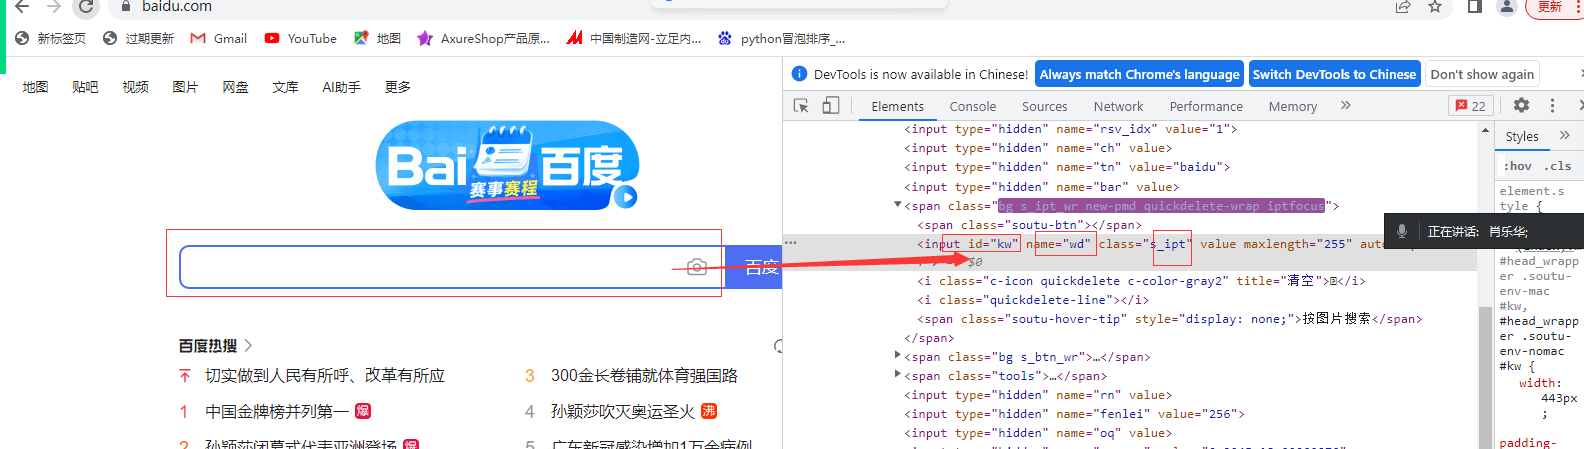
Task: Click the three-dot actions on input kw line
Action: coord(790,243)
